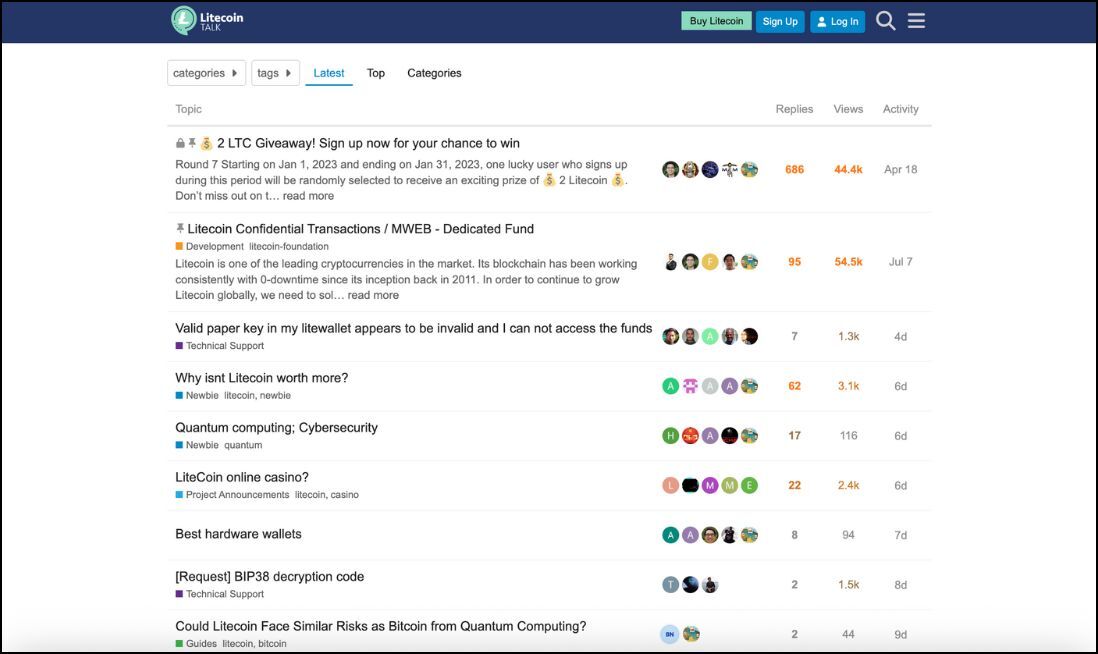Open Project Announcements category
Viewport: 1098px width, 654px height.
232,495
